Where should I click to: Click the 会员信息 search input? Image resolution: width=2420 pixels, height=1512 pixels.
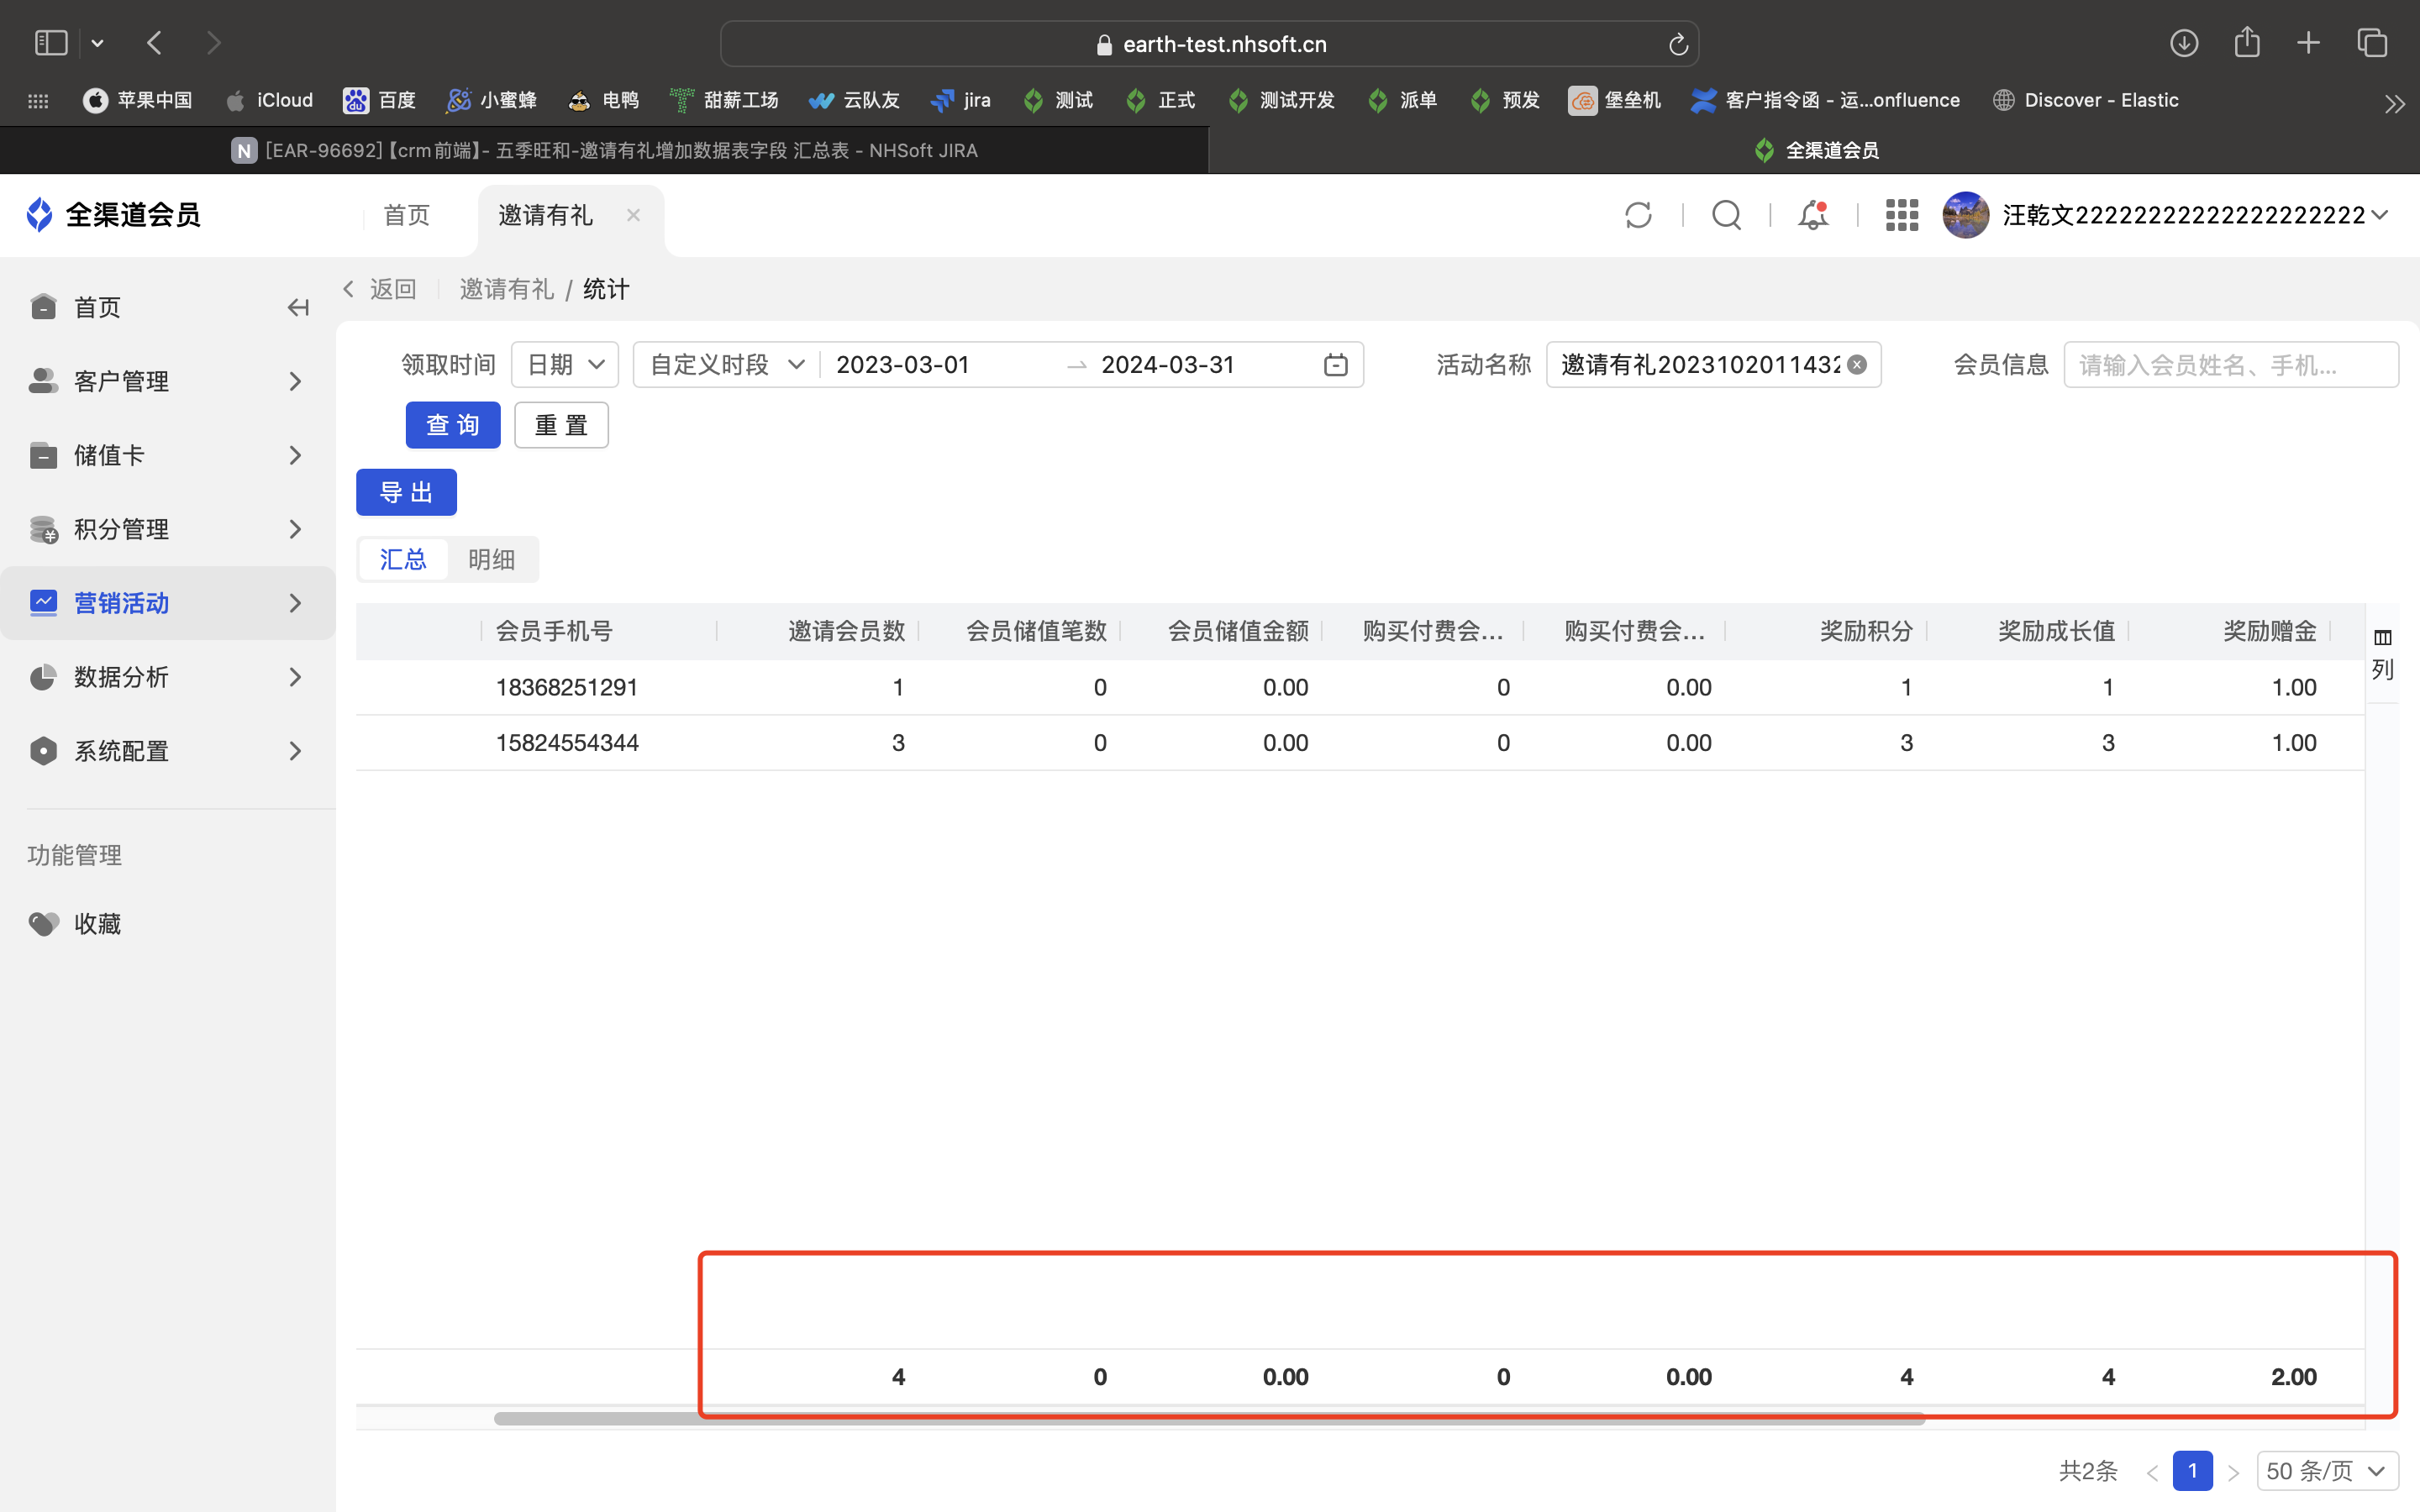pos(2231,365)
